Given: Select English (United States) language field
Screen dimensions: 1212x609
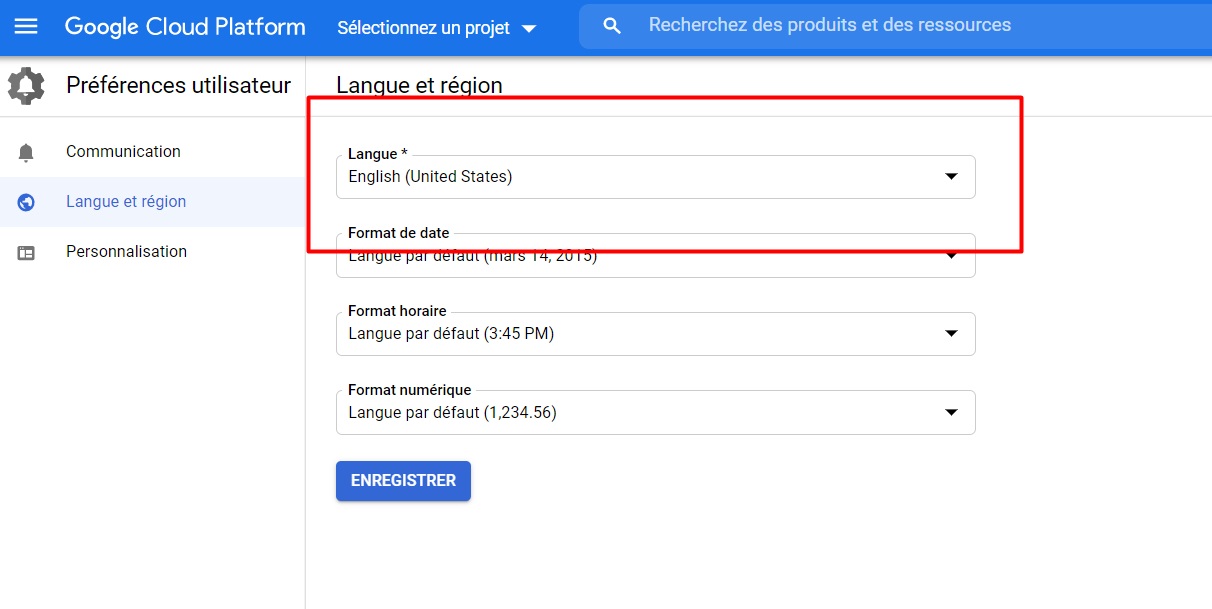Looking at the screenshot, I should click(640, 177).
